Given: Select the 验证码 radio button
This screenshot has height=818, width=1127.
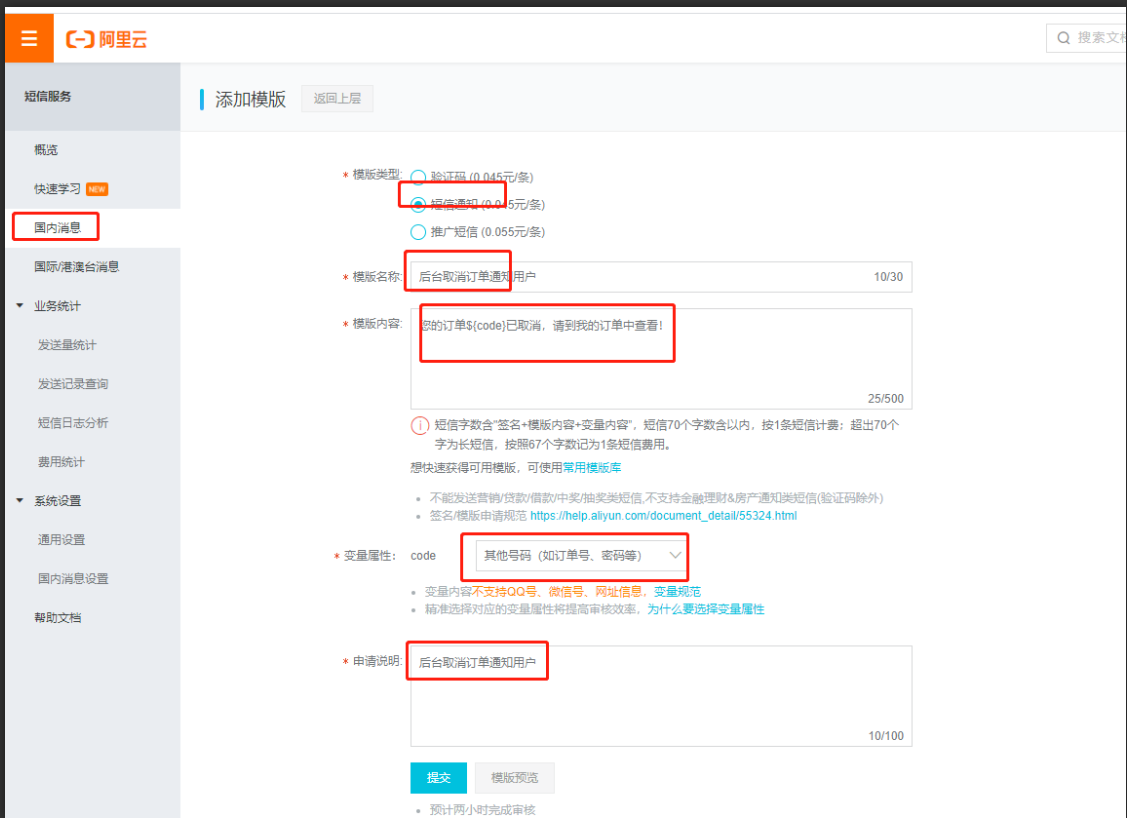Looking at the screenshot, I should [418, 177].
